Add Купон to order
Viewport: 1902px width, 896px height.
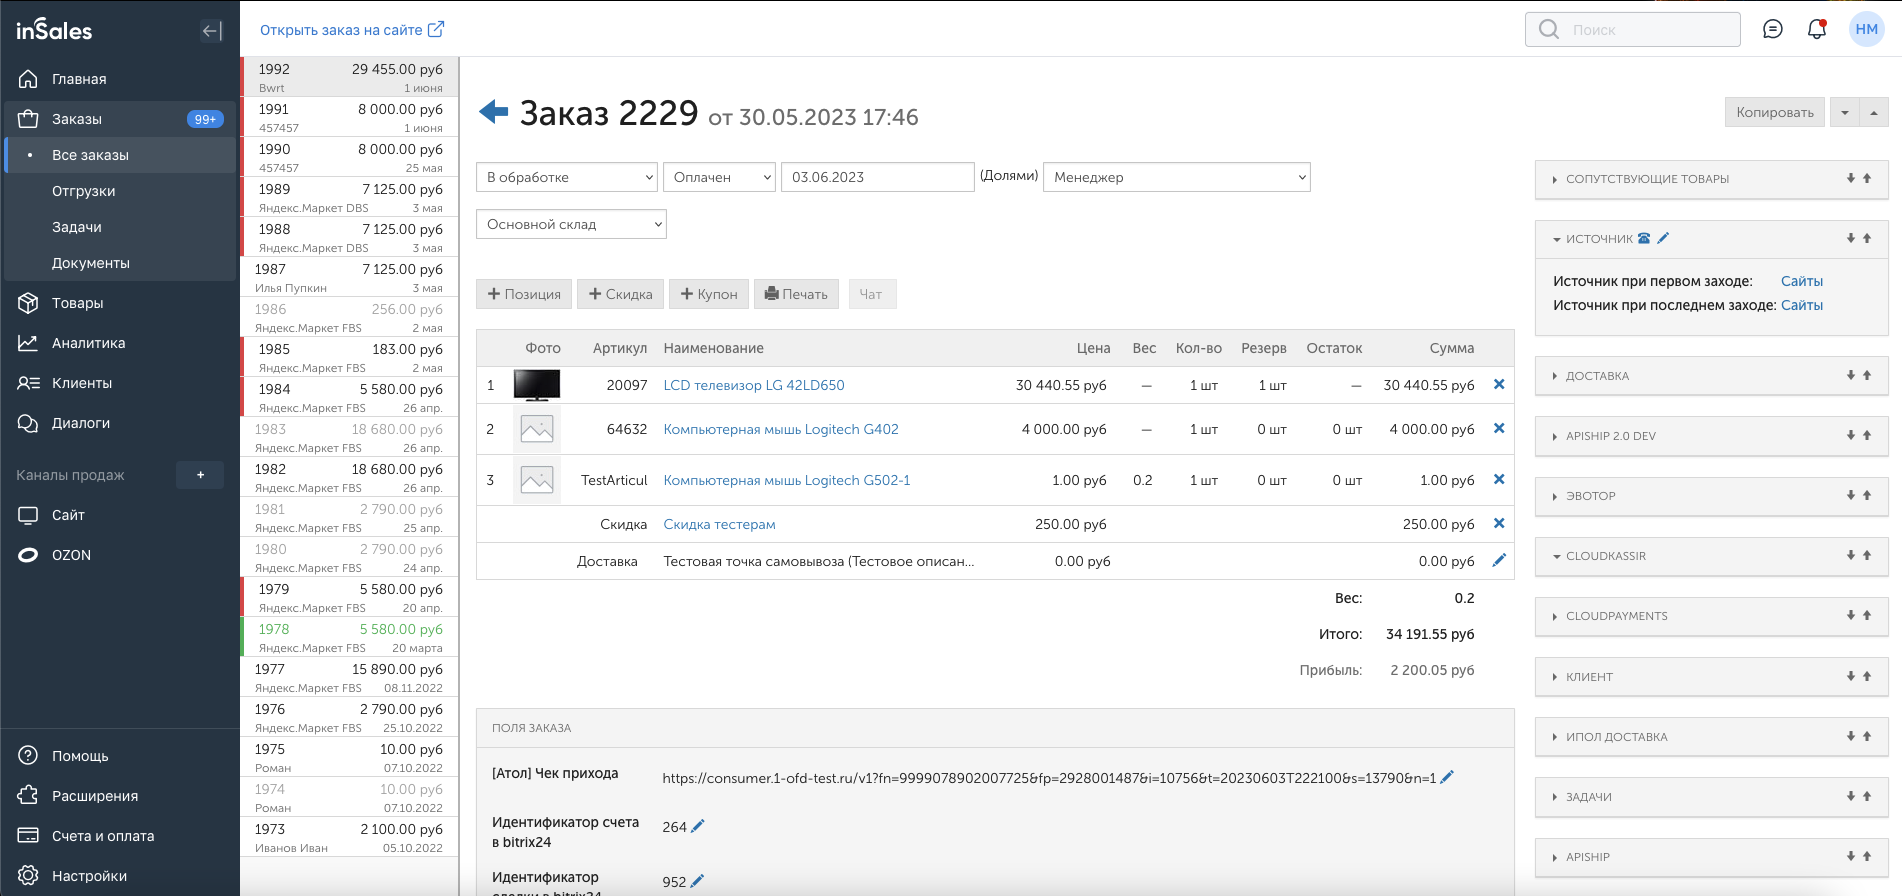(x=709, y=294)
